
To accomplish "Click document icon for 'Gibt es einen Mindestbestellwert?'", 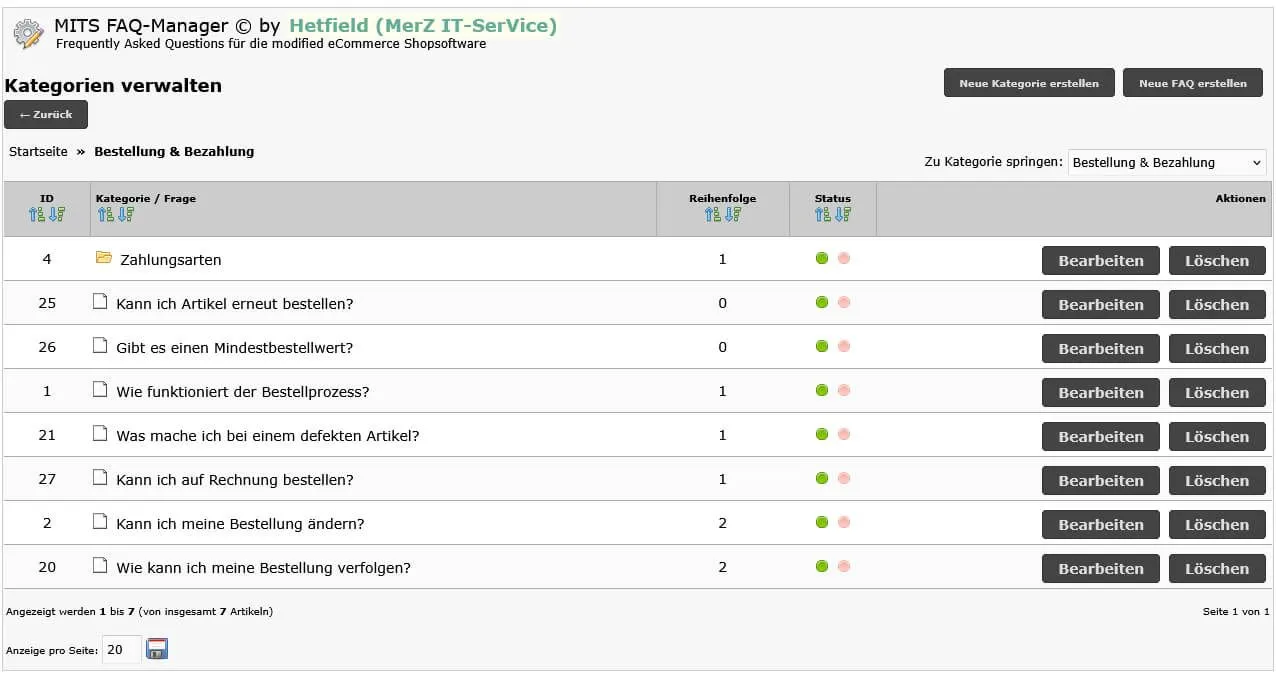I will pyautogui.click(x=100, y=346).
